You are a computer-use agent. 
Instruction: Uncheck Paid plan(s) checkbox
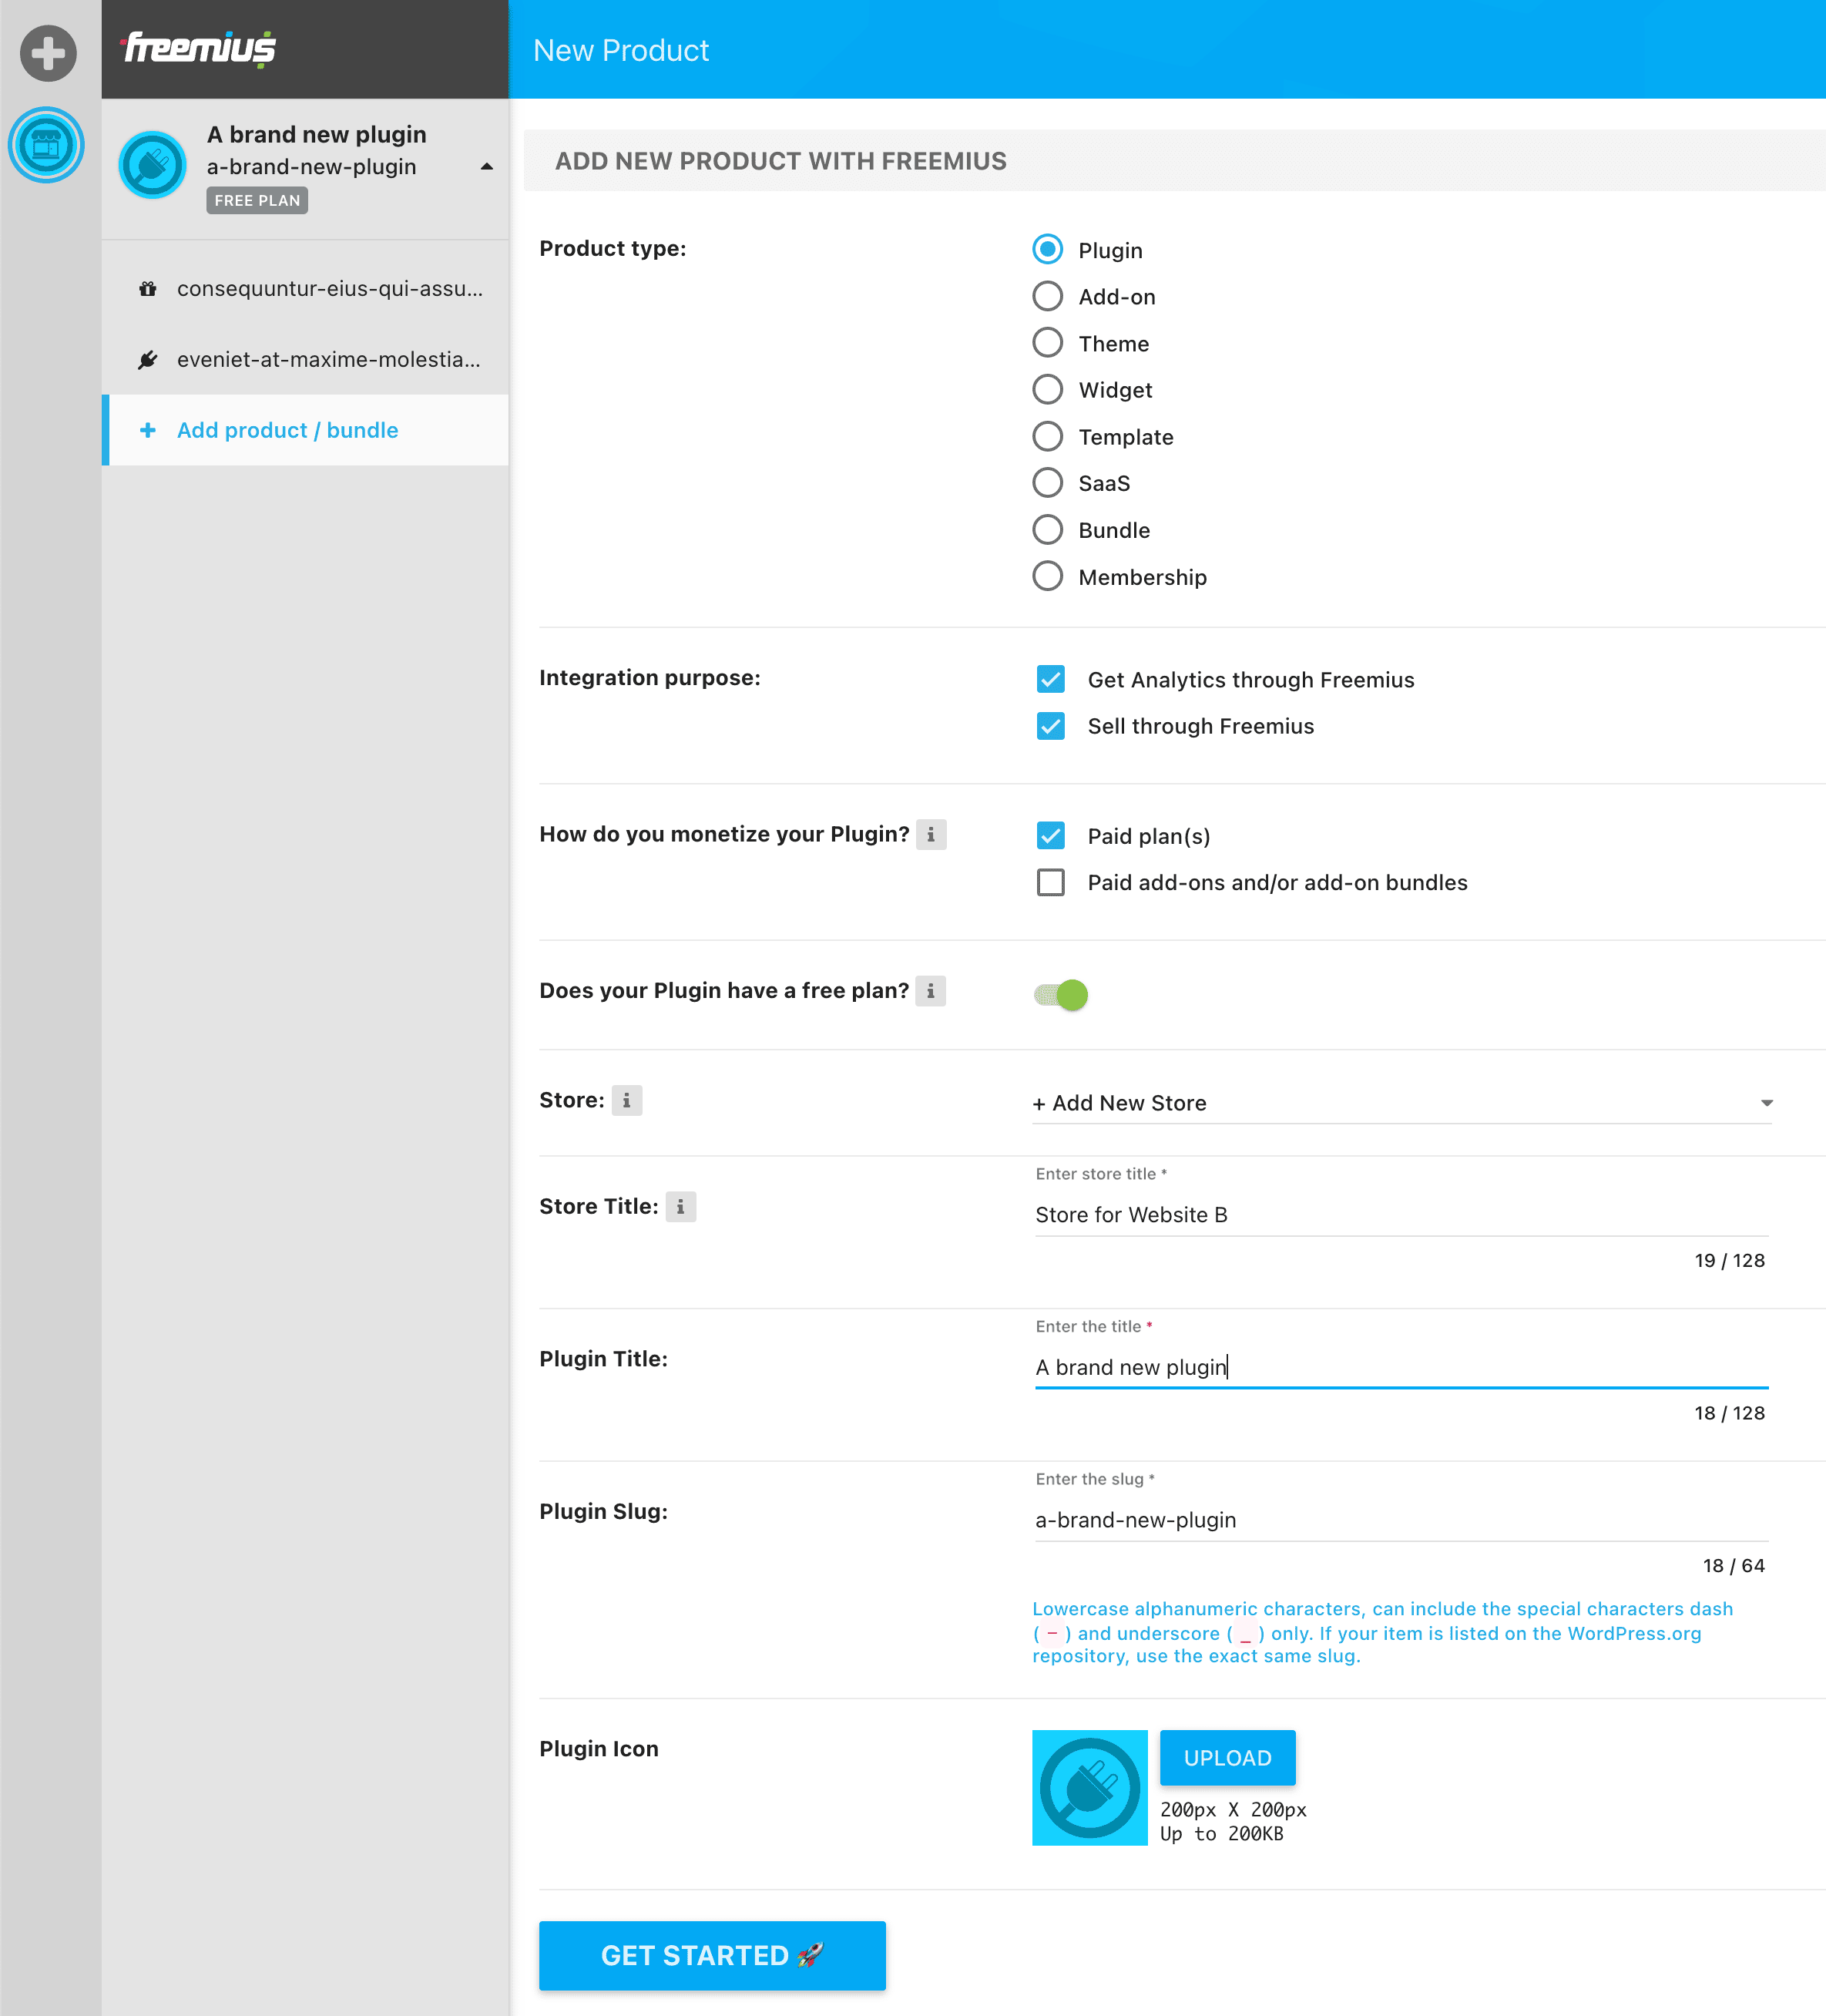pos(1051,836)
